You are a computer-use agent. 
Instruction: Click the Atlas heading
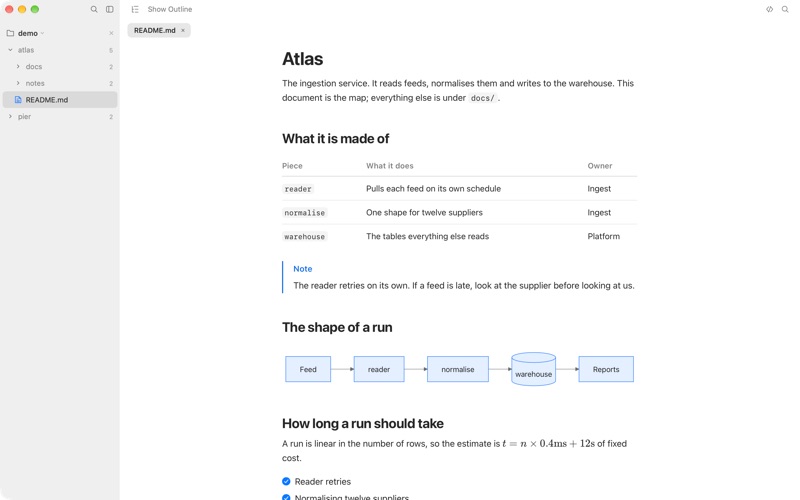pos(303,59)
